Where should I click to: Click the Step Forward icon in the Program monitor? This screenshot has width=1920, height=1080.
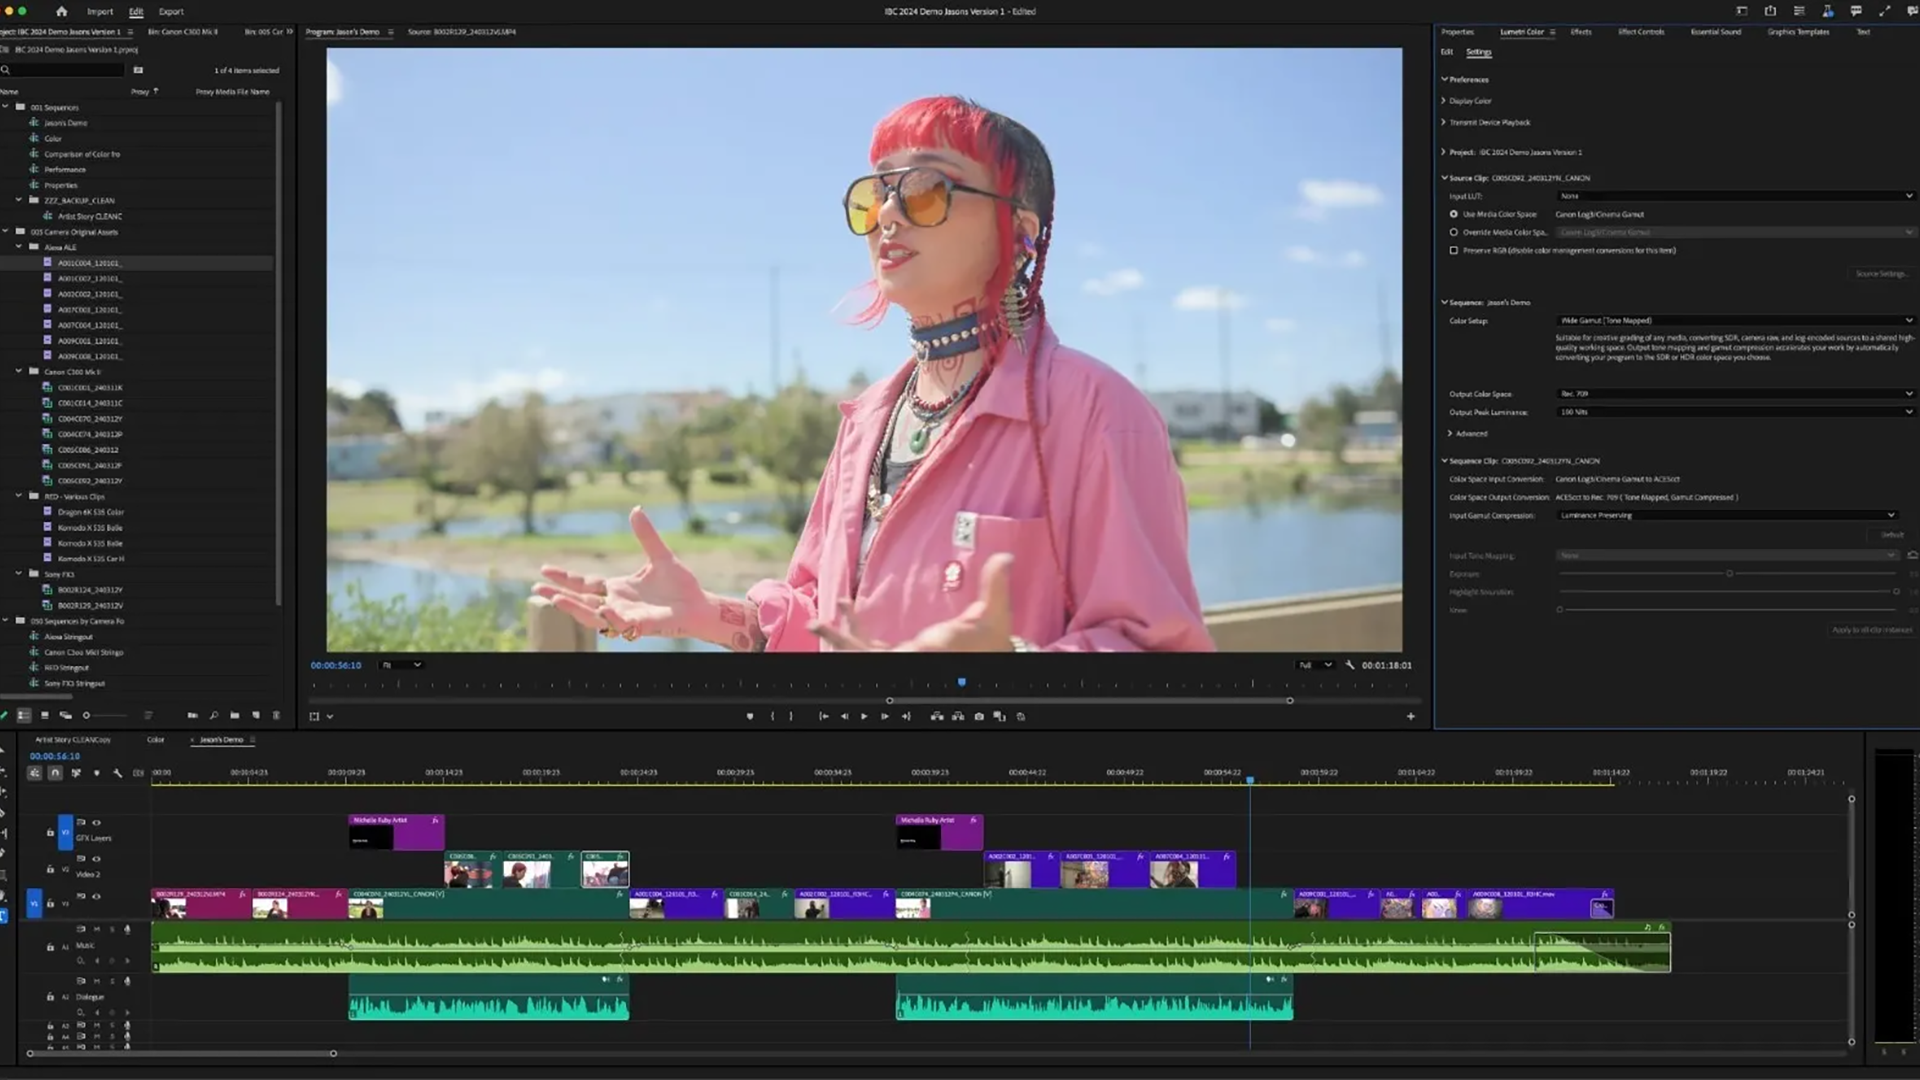coord(885,717)
